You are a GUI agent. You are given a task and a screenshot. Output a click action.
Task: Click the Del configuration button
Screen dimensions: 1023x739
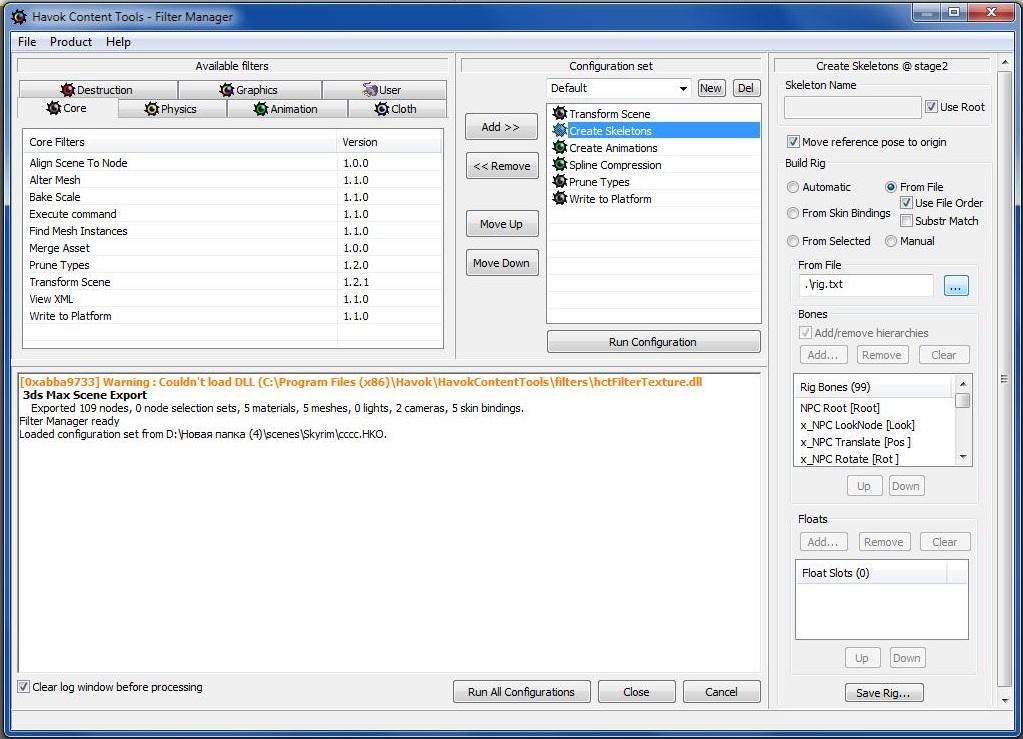click(x=746, y=88)
